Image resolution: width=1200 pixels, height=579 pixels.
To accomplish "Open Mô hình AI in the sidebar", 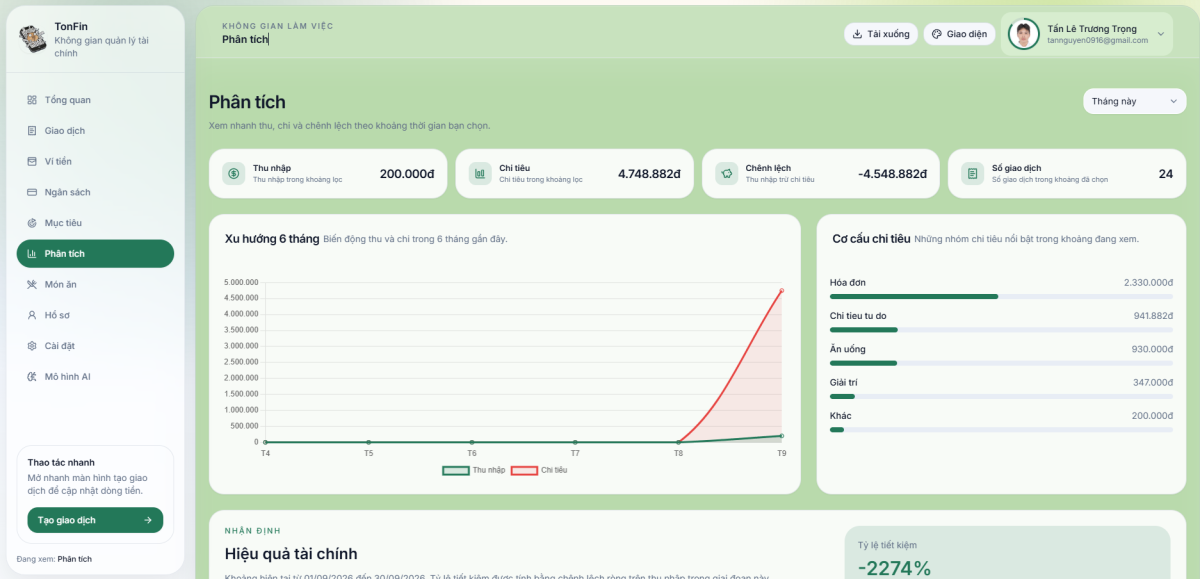I will coord(95,377).
